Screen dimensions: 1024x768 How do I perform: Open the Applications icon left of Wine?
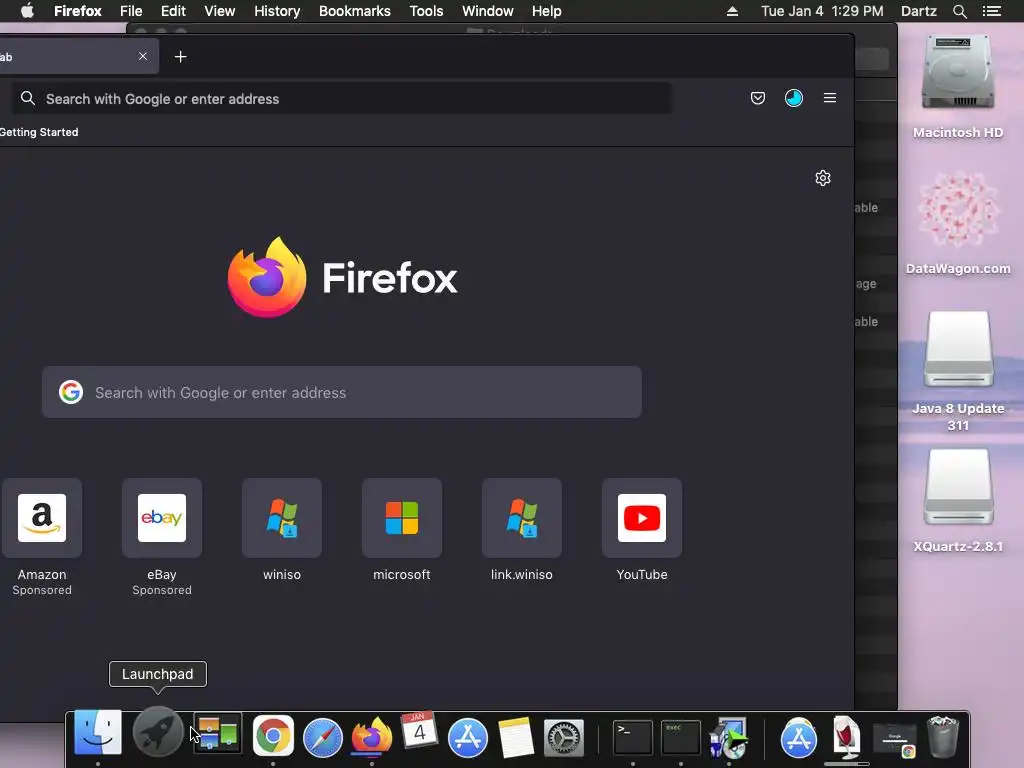tap(799, 738)
